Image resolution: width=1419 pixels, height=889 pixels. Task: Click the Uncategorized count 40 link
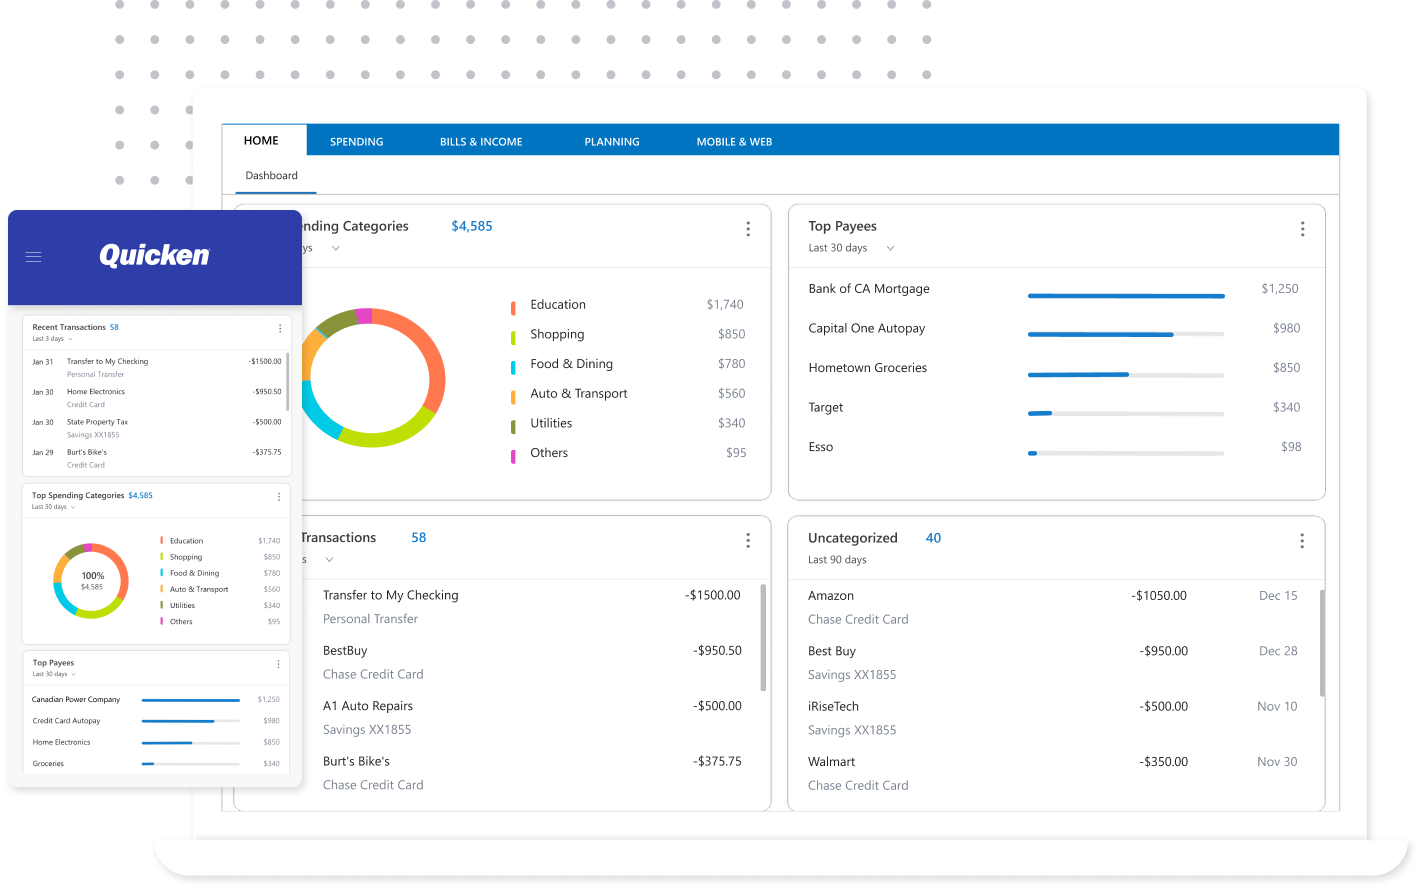(933, 538)
